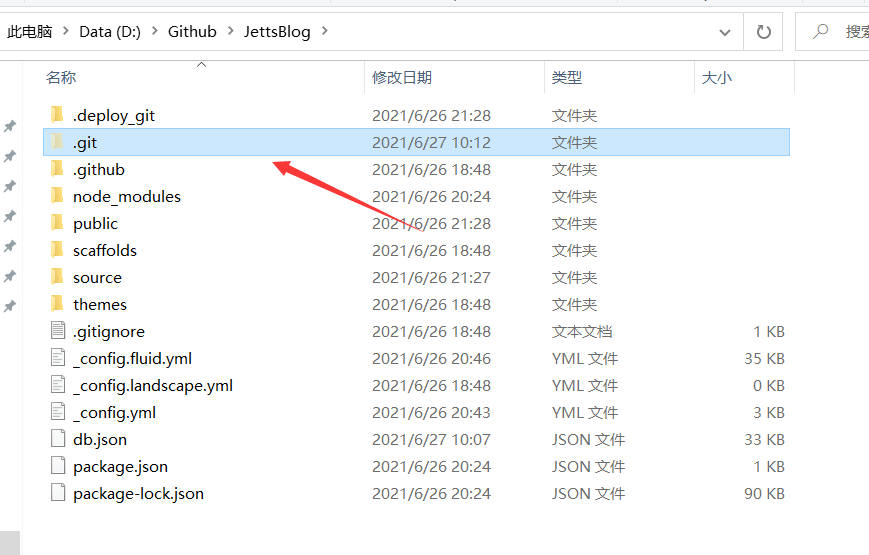Click the public folder icon
The height and width of the screenshot is (555, 869).
pos(57,223)
